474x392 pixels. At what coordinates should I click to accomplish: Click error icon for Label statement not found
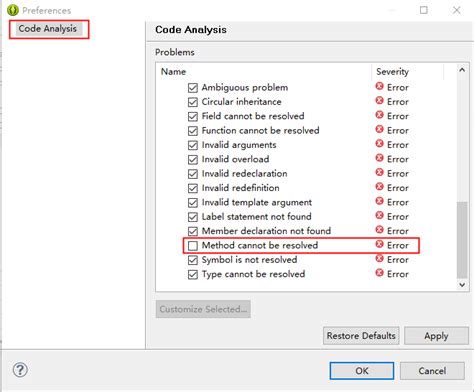tap(379, 216)
